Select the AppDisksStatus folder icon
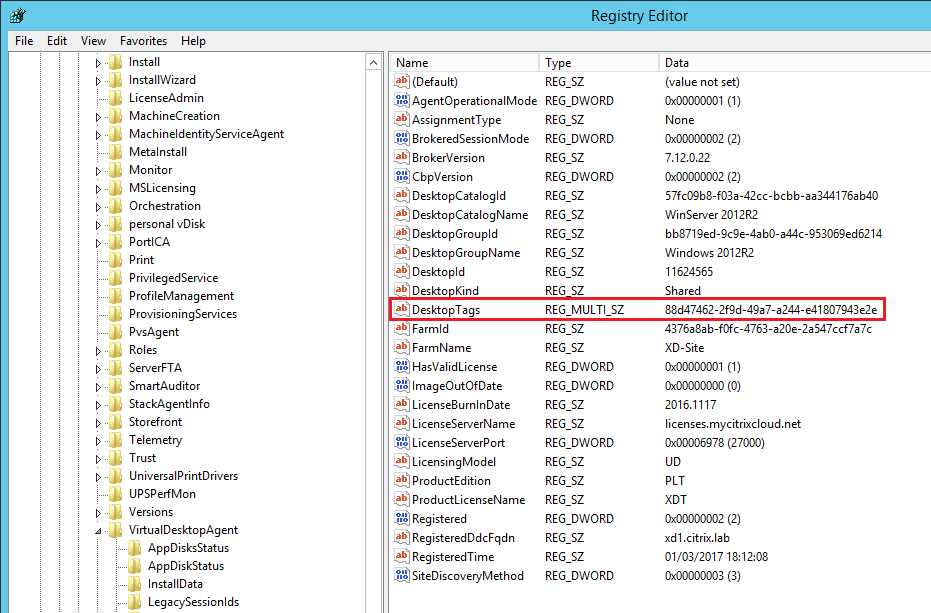 (135, 548)
